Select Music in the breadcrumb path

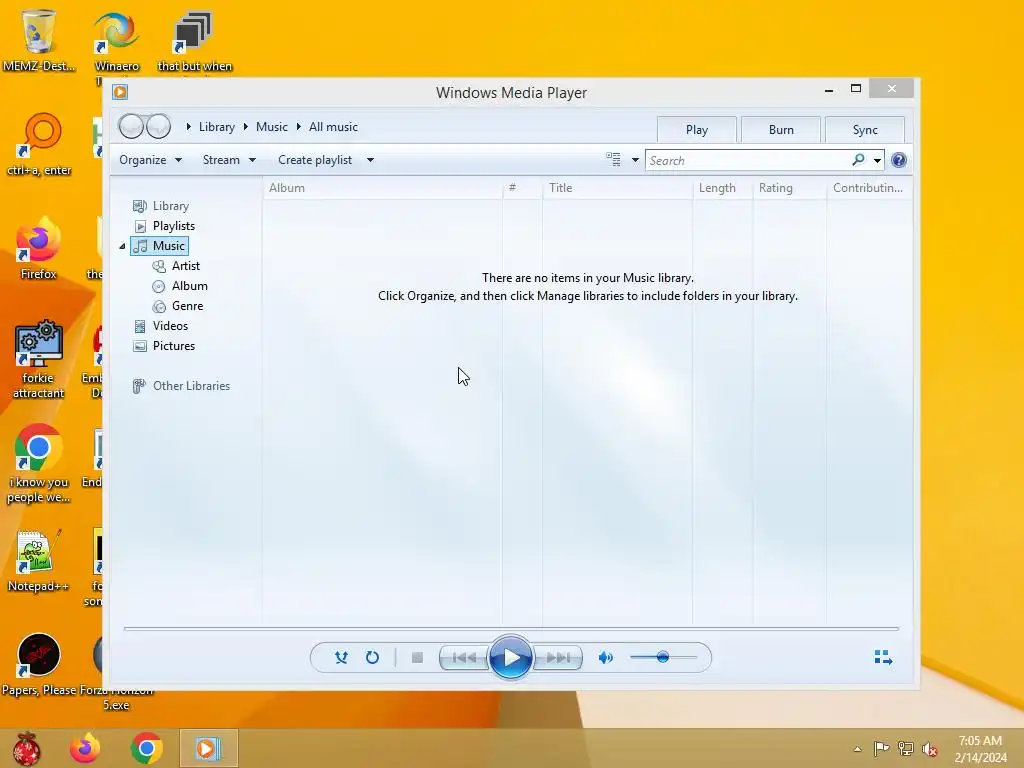pyautogui.click(x=272, y=127)
